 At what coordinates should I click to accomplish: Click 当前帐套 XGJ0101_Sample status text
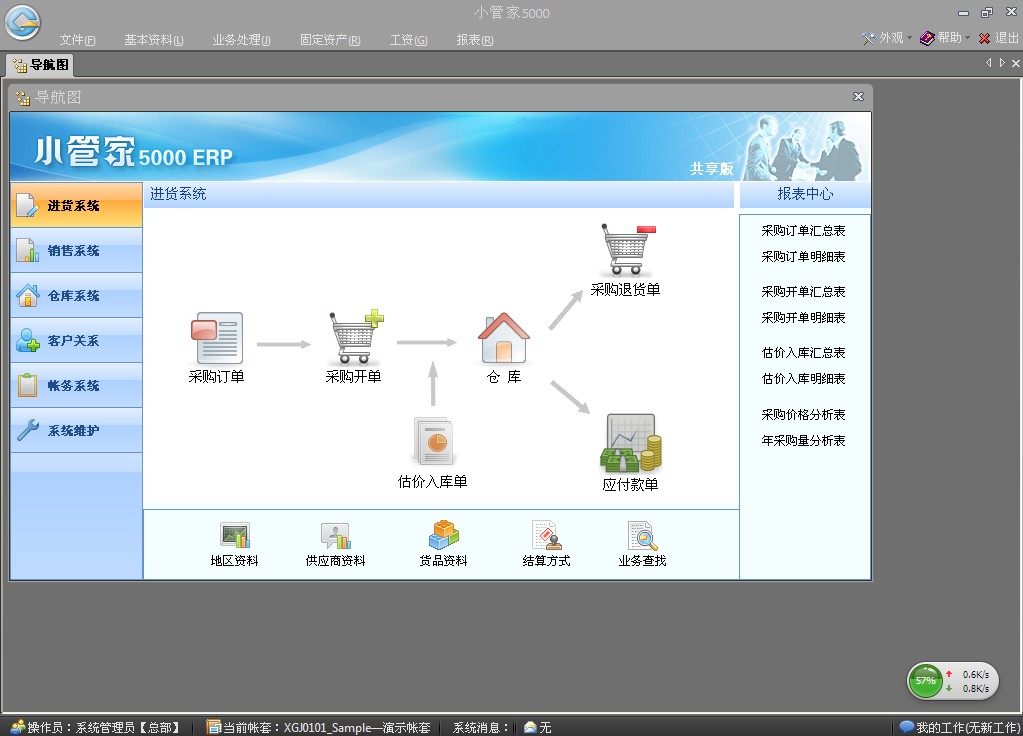(327, 727)
